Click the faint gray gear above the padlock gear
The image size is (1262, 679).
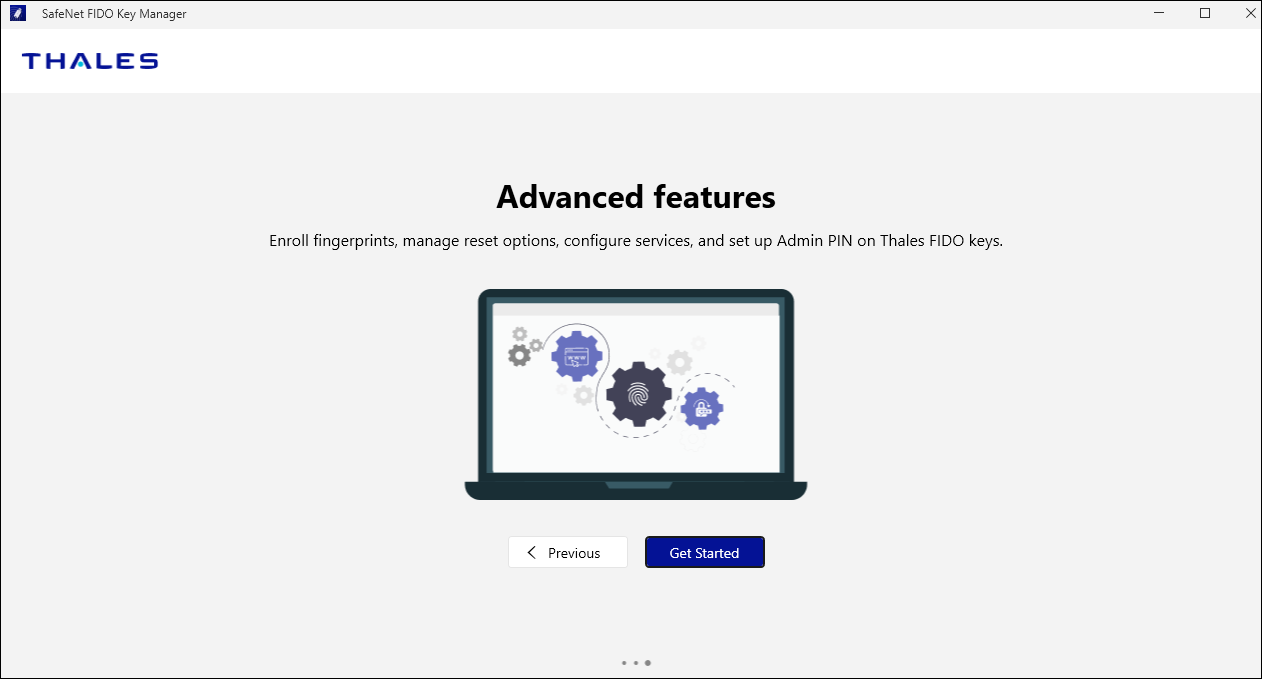[680, 361]
